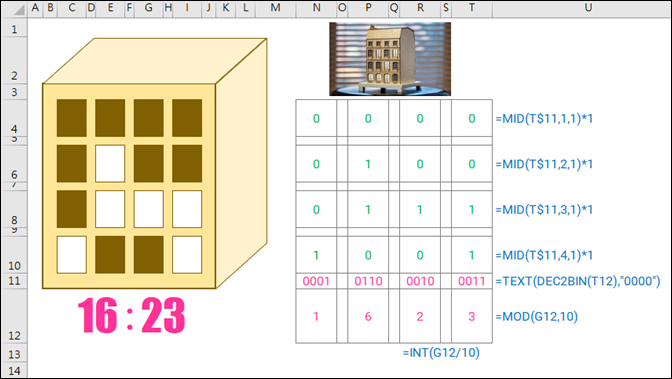
Task: Select the lit white window in row 6
Action: (110, 163)
